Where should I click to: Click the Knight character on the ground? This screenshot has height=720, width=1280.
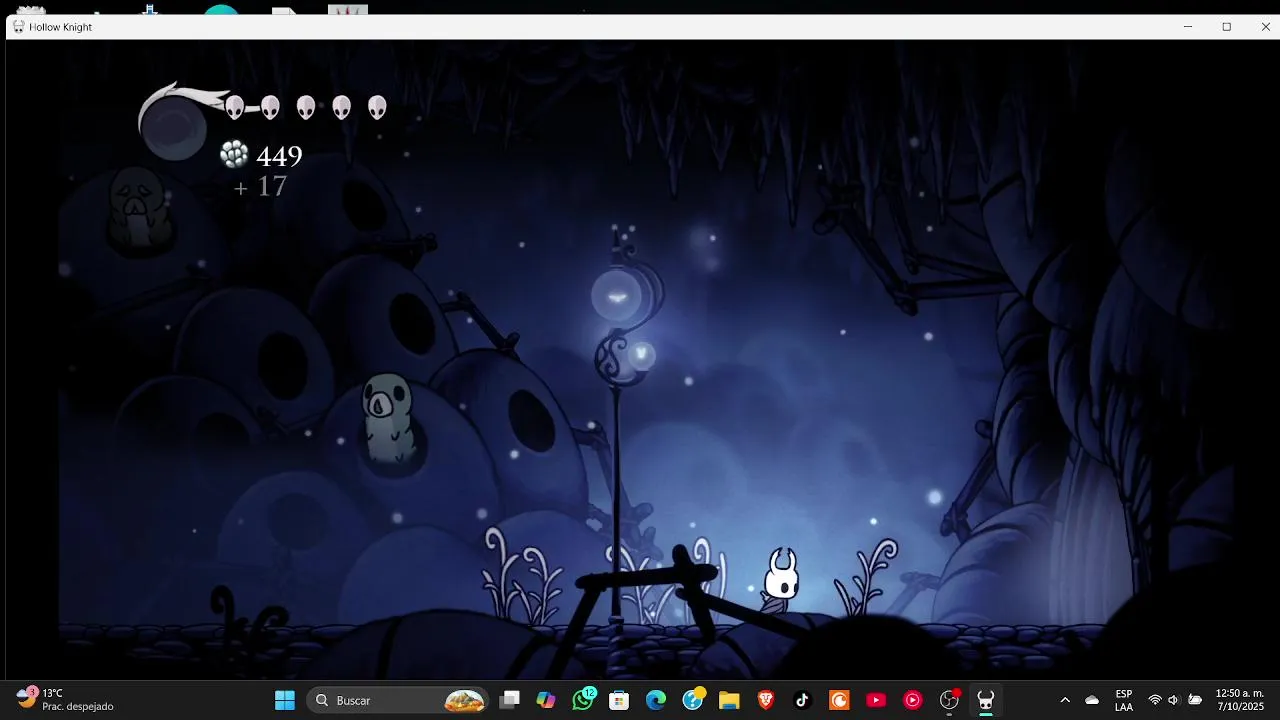click(781, 578)
